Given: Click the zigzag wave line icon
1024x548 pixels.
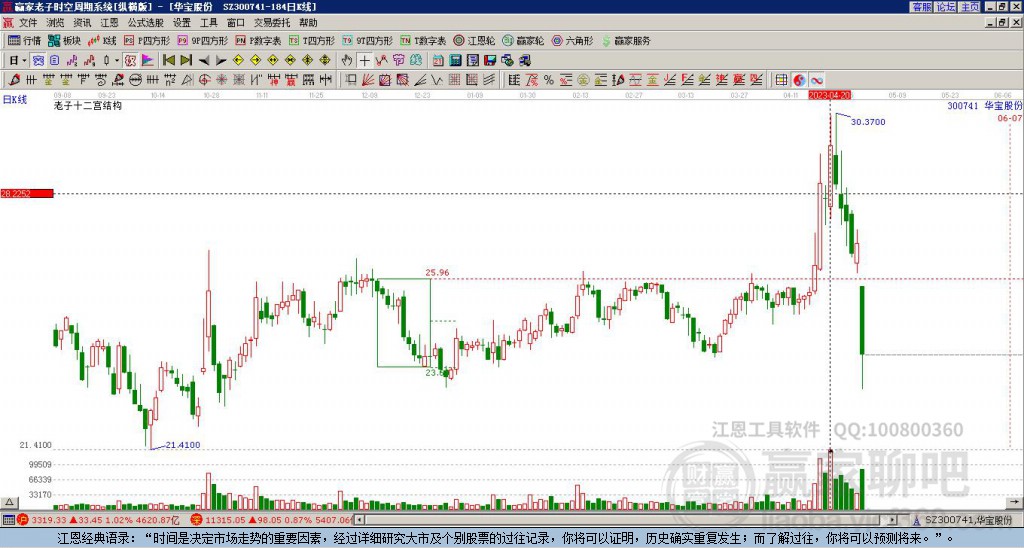Looking at the screenshot, I should tap(437, 80).
